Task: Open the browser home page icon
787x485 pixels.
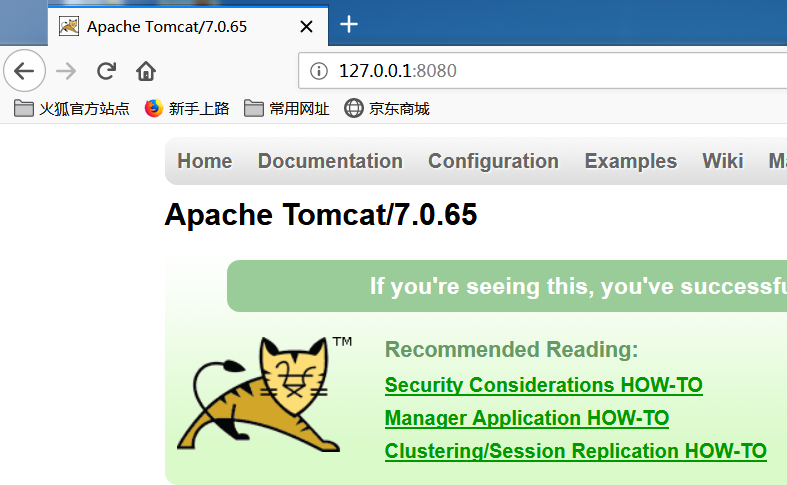Action: click(x=146, y=71)
